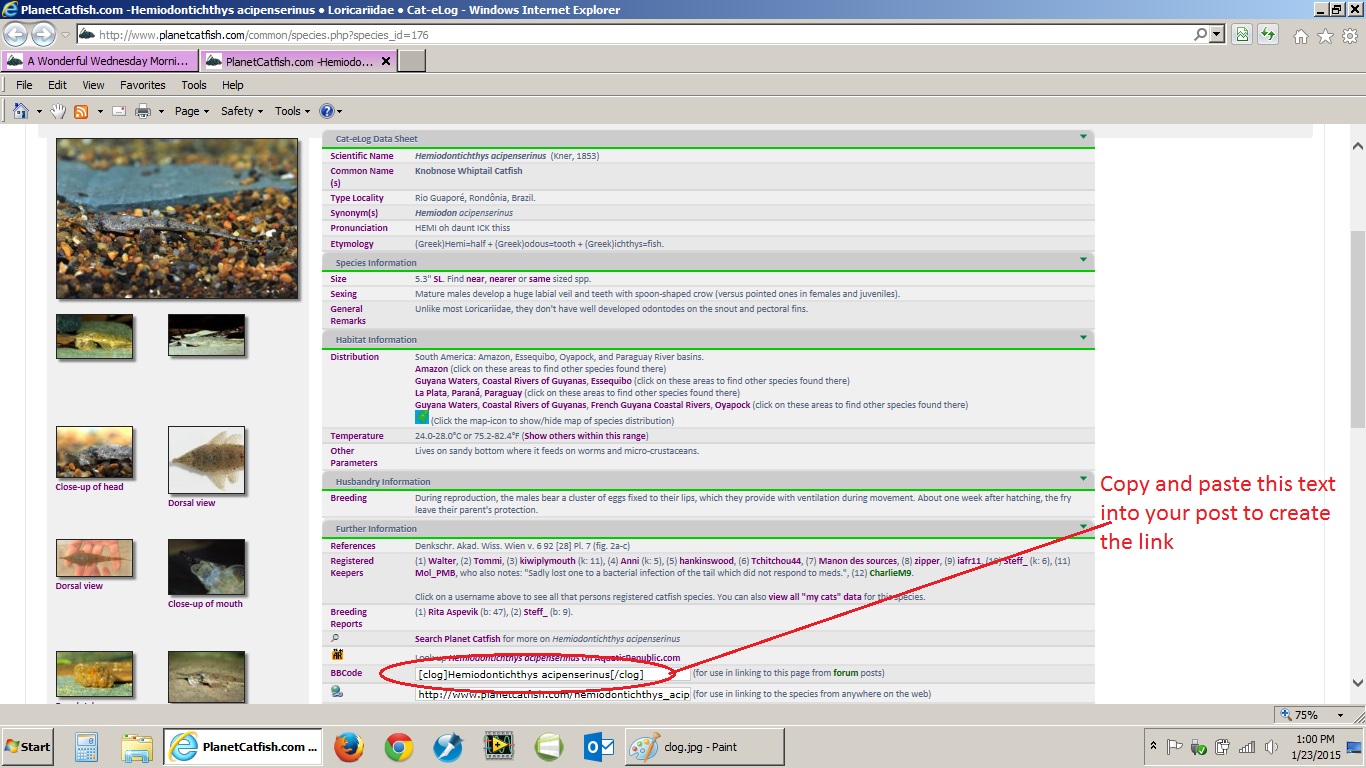Open the View menu
Screen dimensions: 1366x768
93,85
